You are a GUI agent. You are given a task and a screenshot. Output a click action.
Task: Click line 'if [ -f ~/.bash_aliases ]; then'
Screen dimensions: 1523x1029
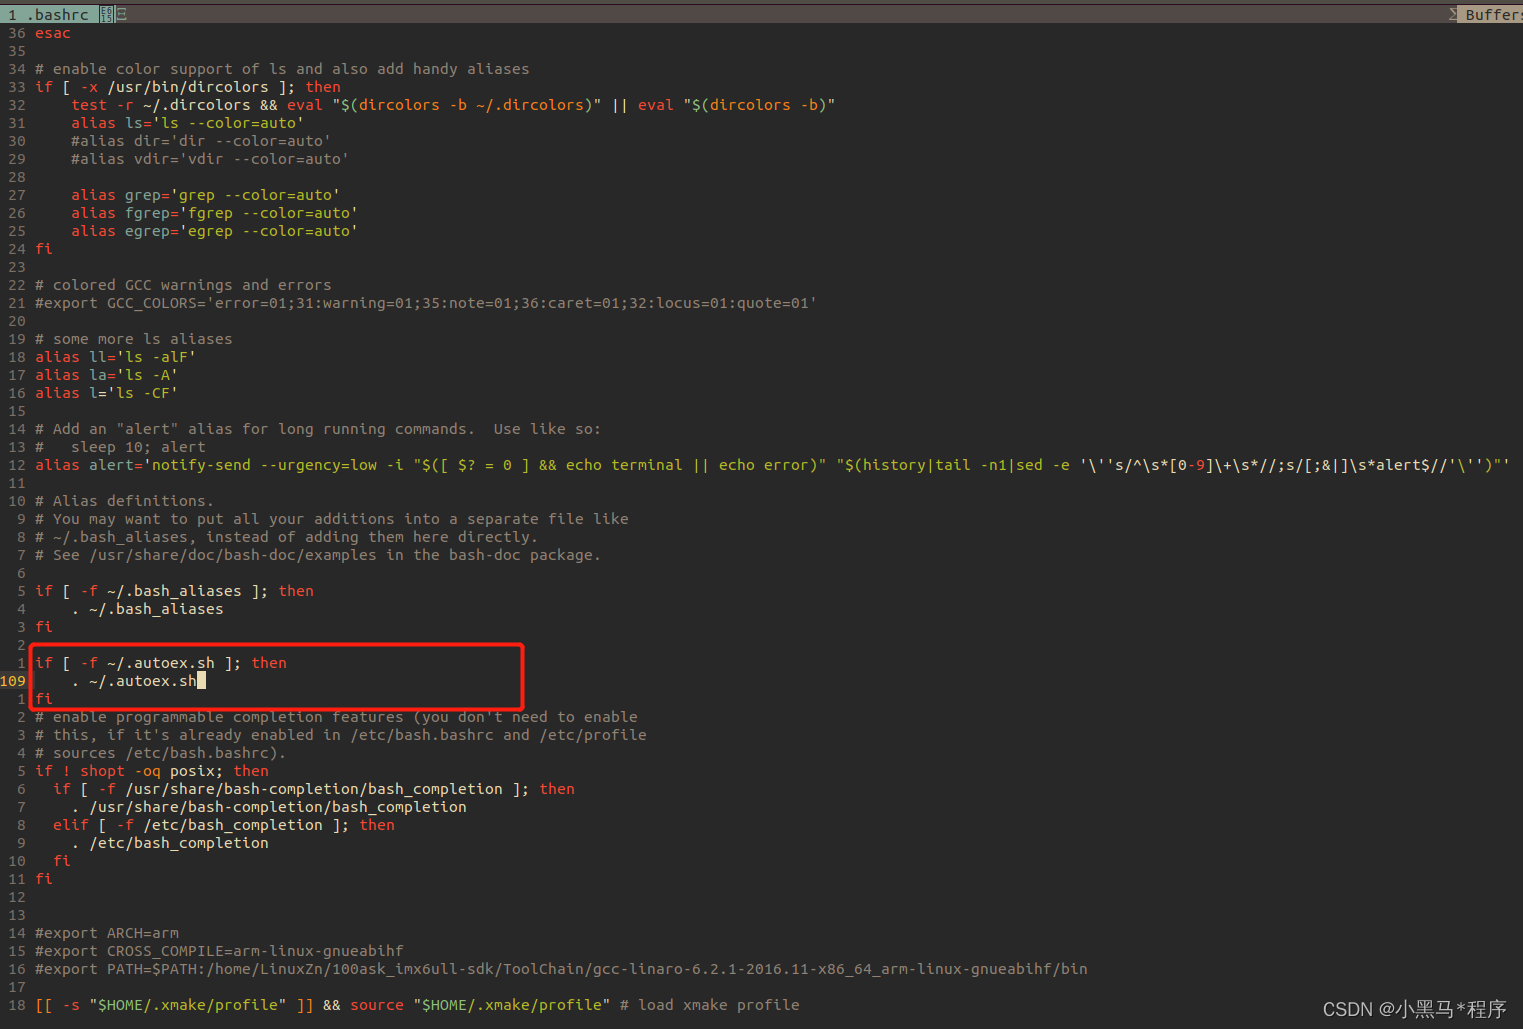click(x=174, y=591)
